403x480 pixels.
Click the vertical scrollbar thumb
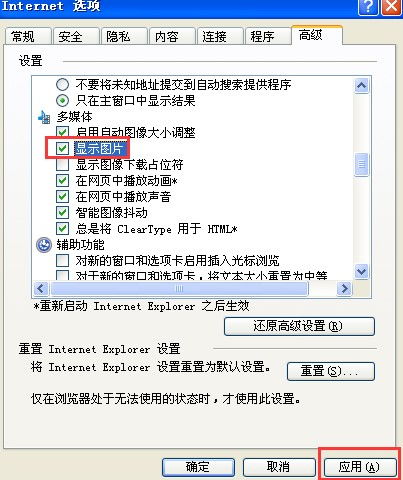(362, 164)
